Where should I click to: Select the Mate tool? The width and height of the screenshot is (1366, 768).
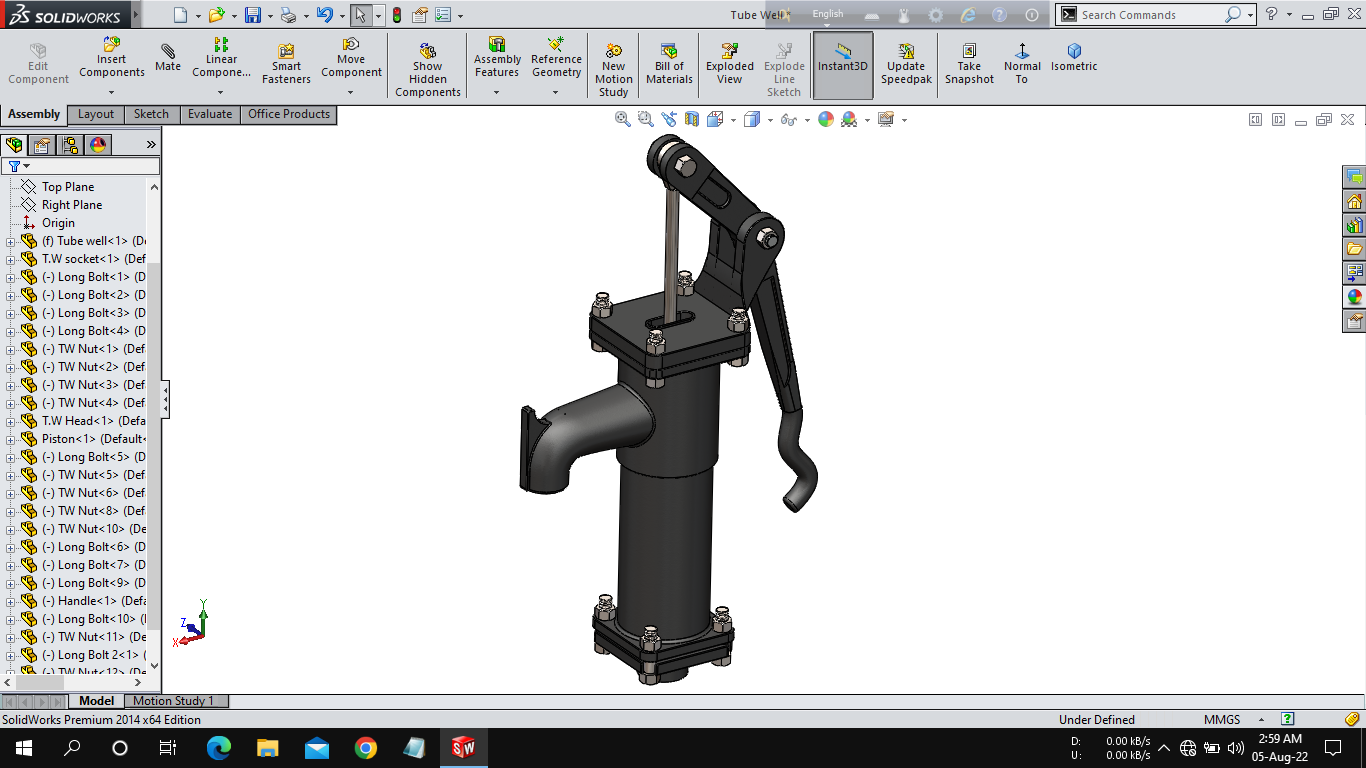[168, 59]
